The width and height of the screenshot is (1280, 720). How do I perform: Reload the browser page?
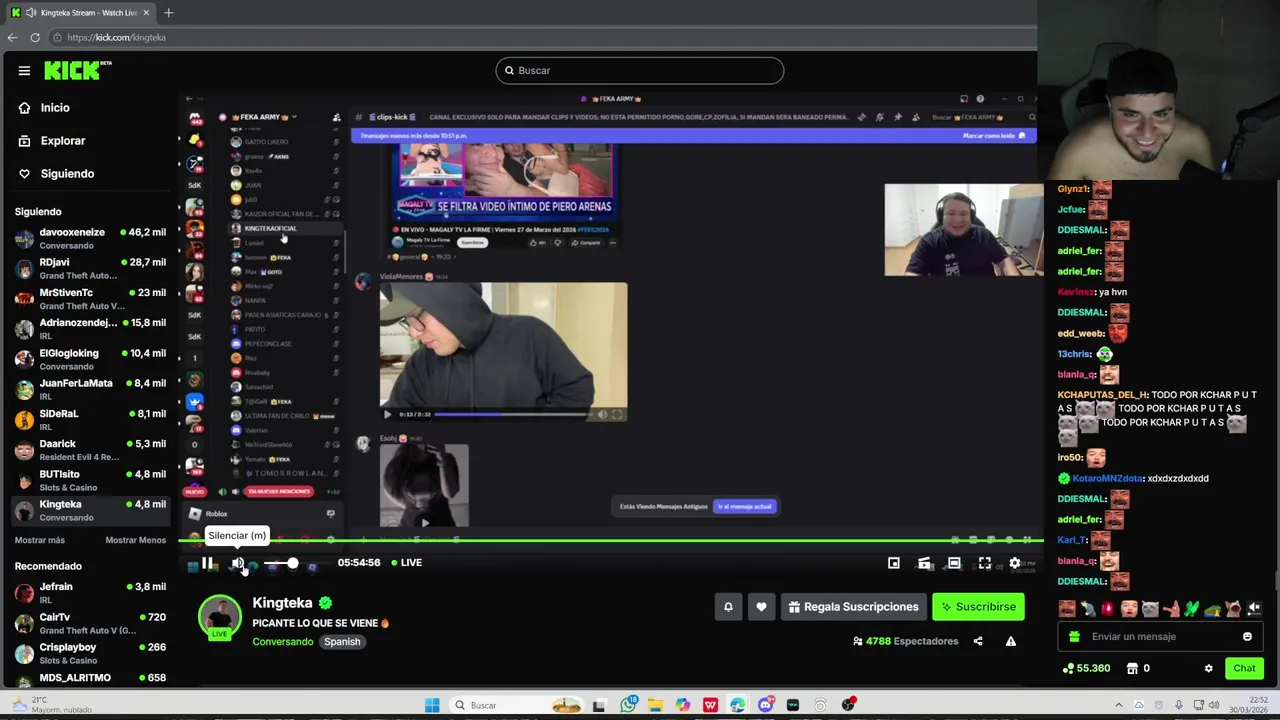coord(35,37)
